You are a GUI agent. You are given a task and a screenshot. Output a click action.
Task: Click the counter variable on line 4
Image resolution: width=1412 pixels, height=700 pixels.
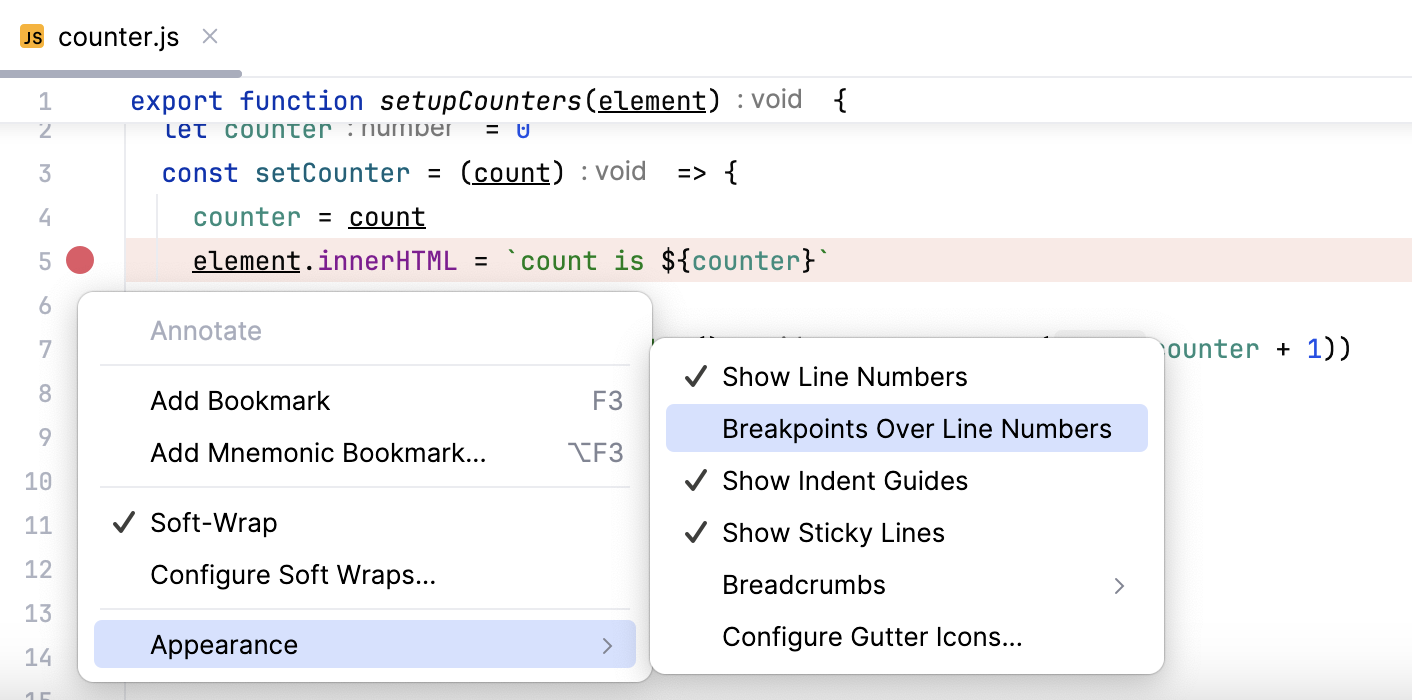point(246,216)
